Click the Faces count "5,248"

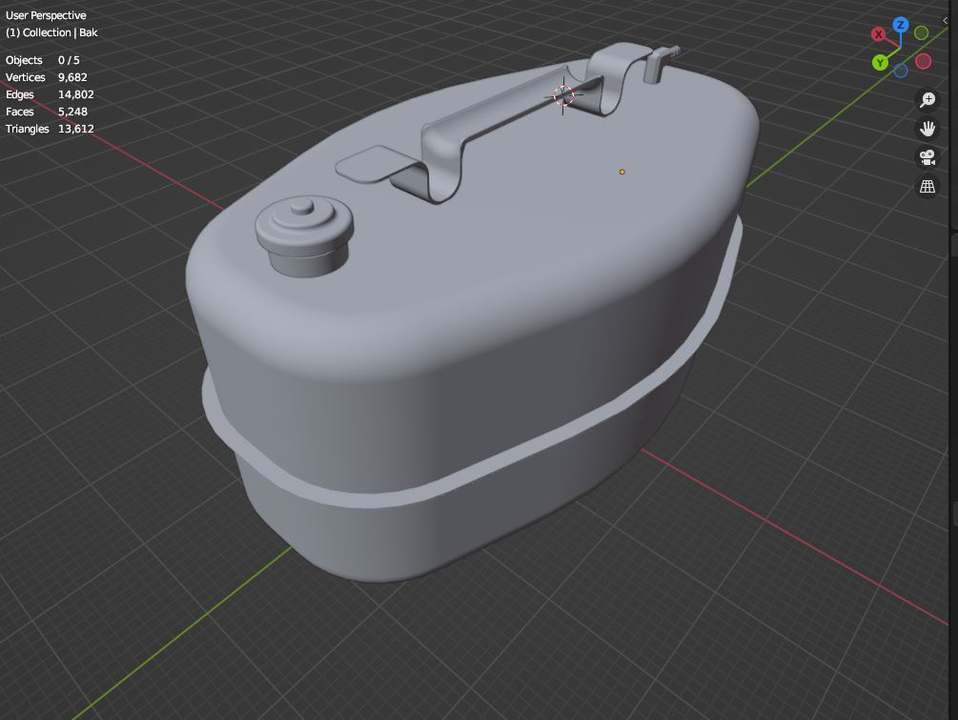point(73,111)
